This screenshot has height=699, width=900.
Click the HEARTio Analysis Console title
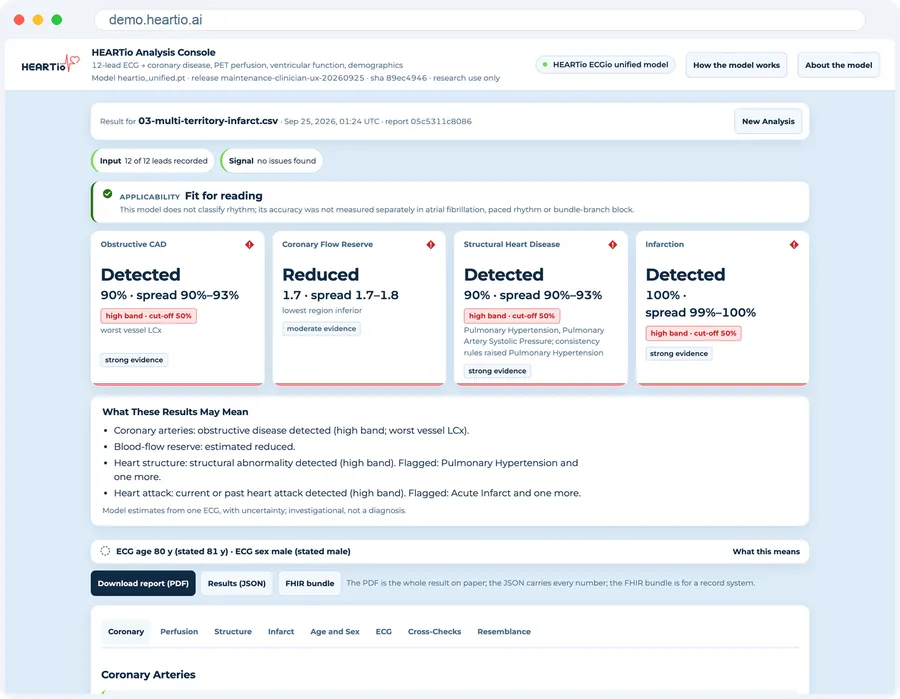coord(153,52)
